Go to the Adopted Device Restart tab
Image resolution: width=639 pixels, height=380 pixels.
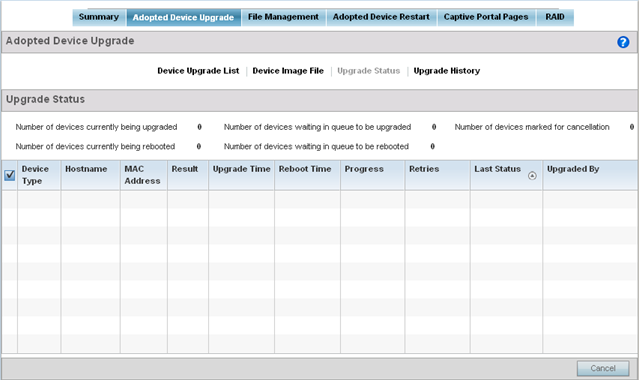click(x=381, y=17)
